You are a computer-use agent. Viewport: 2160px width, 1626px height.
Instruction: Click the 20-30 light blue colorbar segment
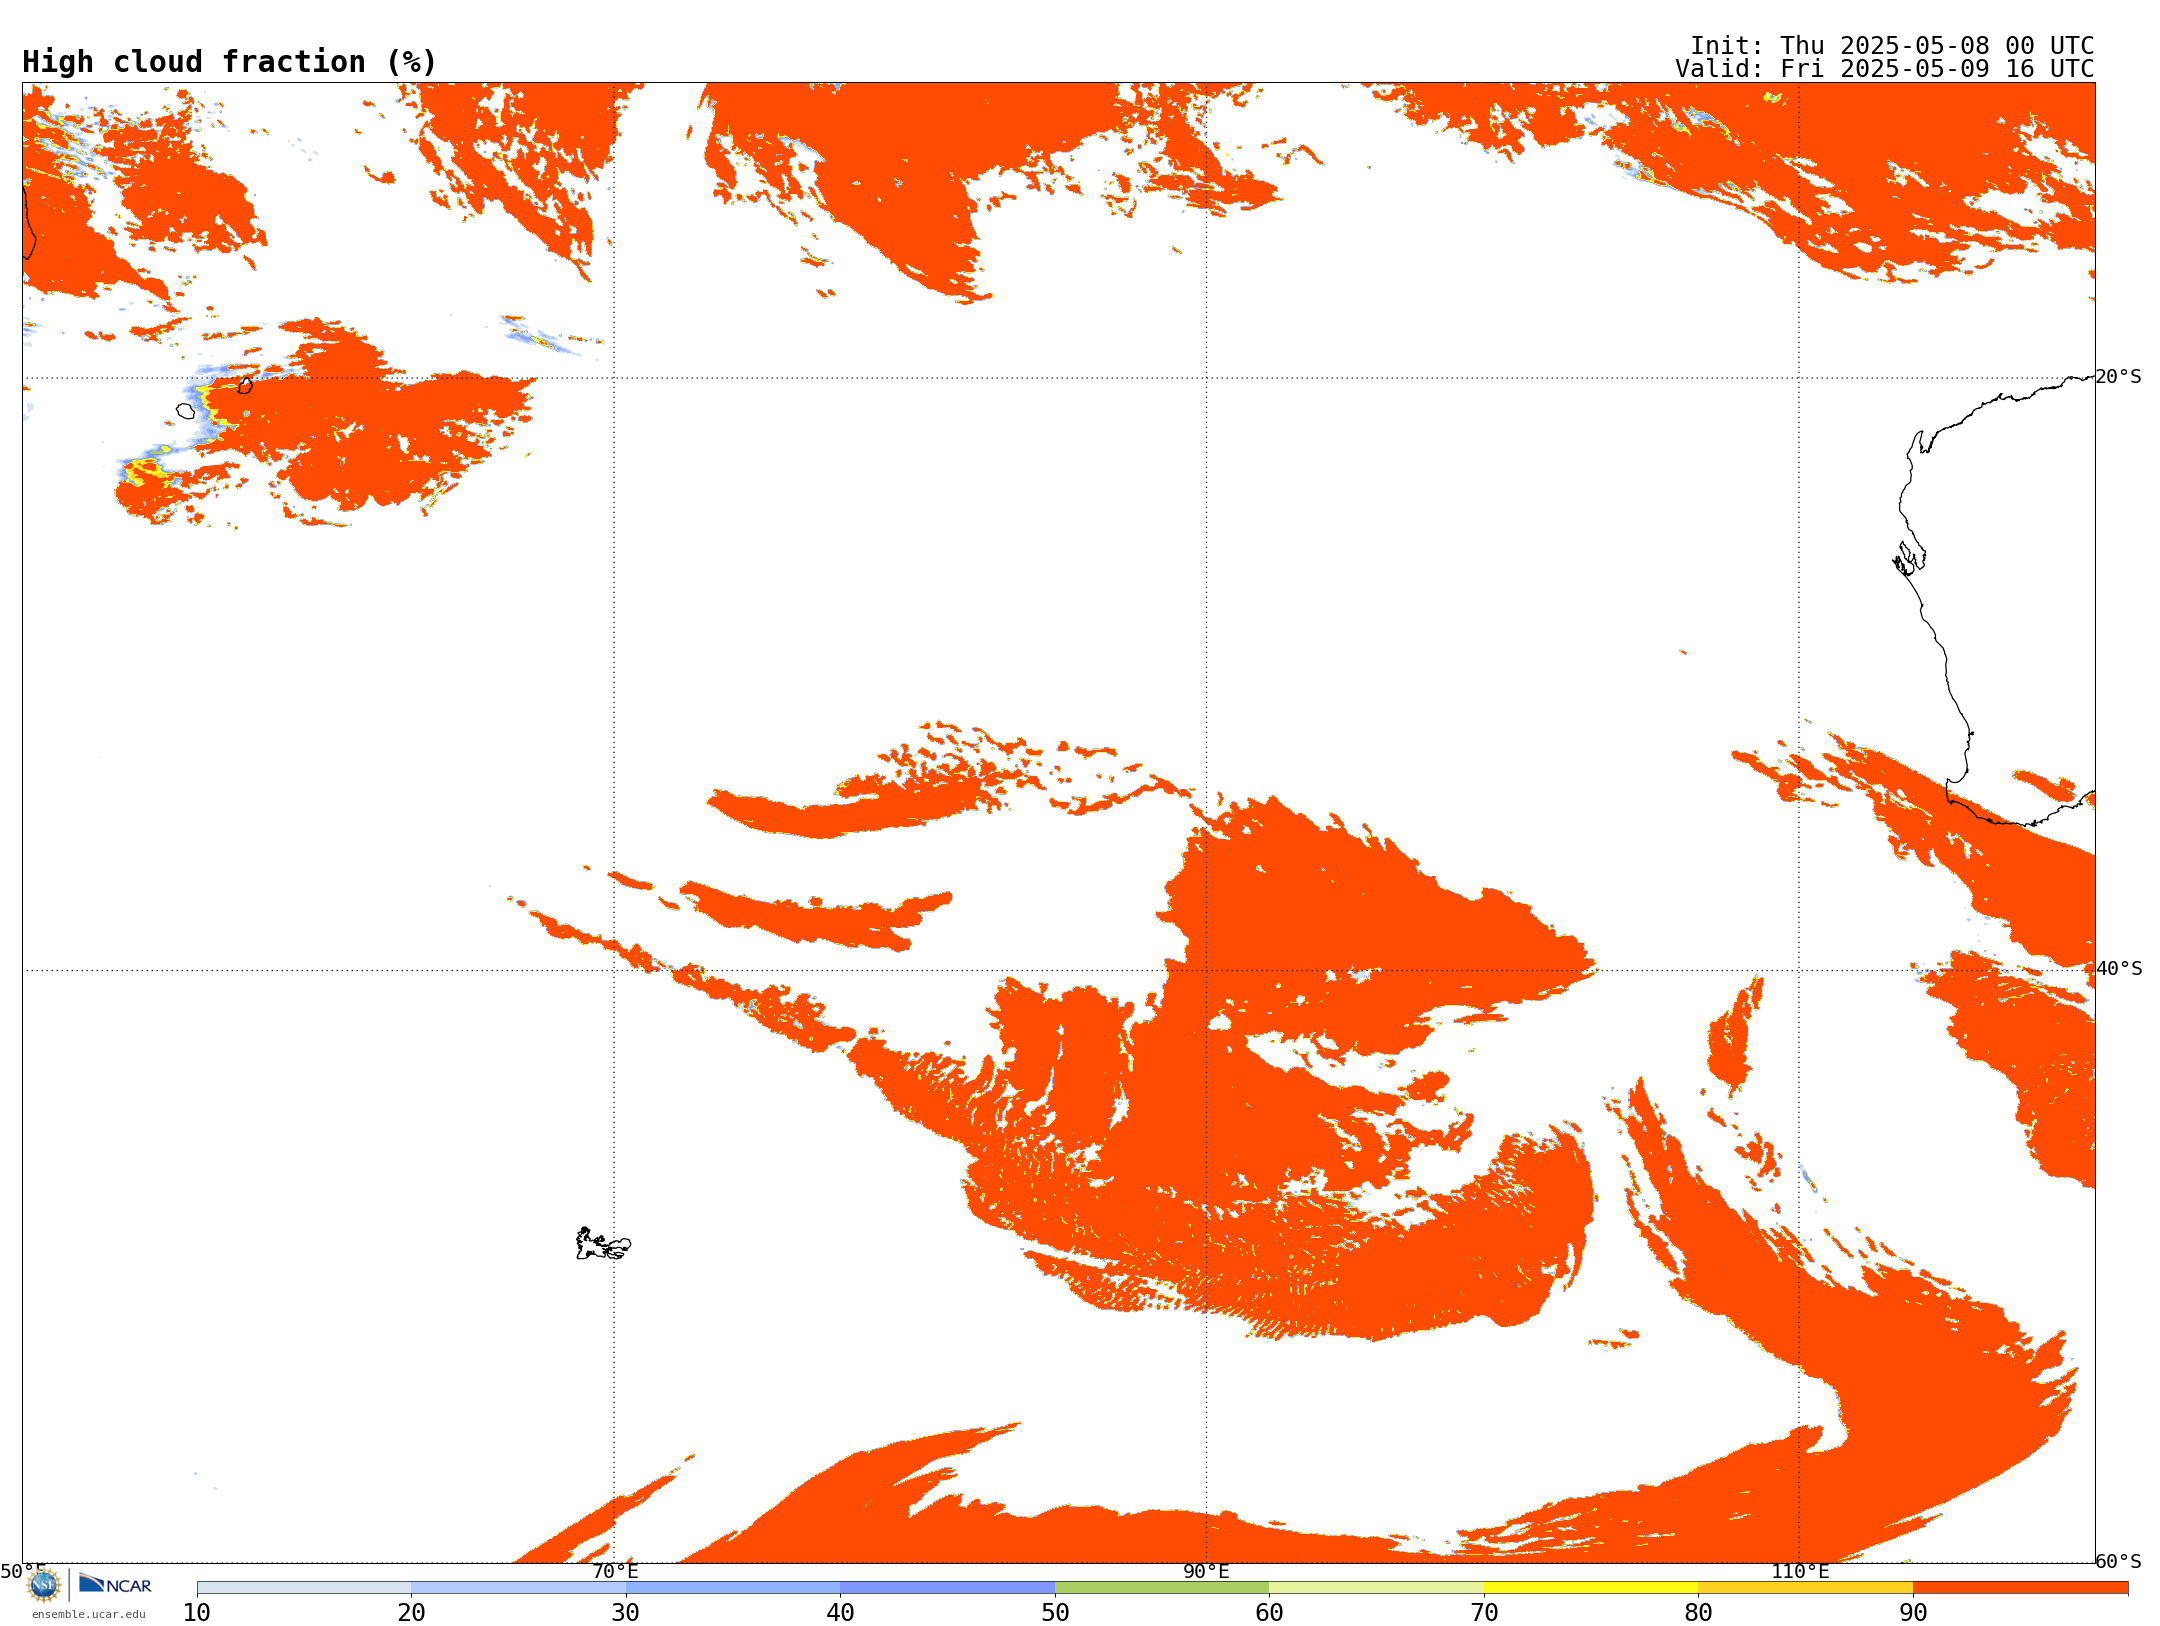click(518, 1588)
